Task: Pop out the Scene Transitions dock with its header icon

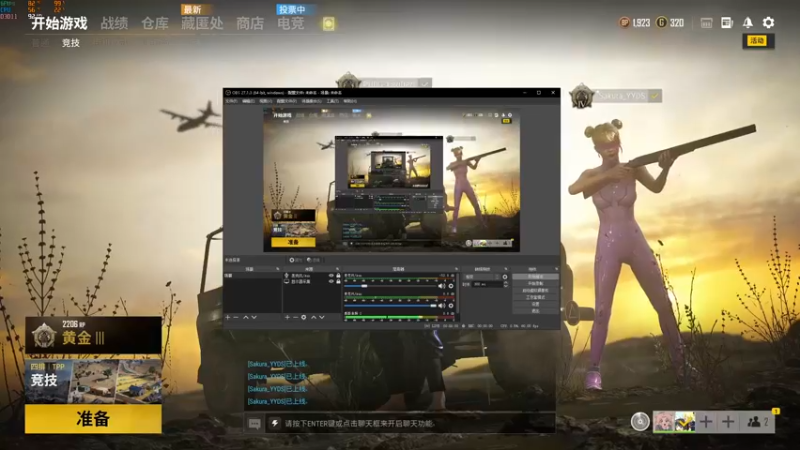Action: coord(506,269)
